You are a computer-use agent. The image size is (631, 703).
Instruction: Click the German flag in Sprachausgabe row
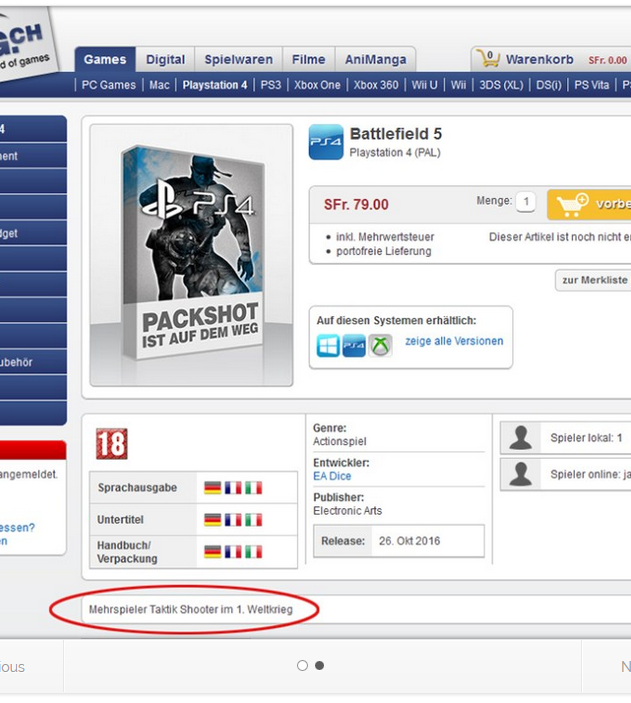point(213,488)
